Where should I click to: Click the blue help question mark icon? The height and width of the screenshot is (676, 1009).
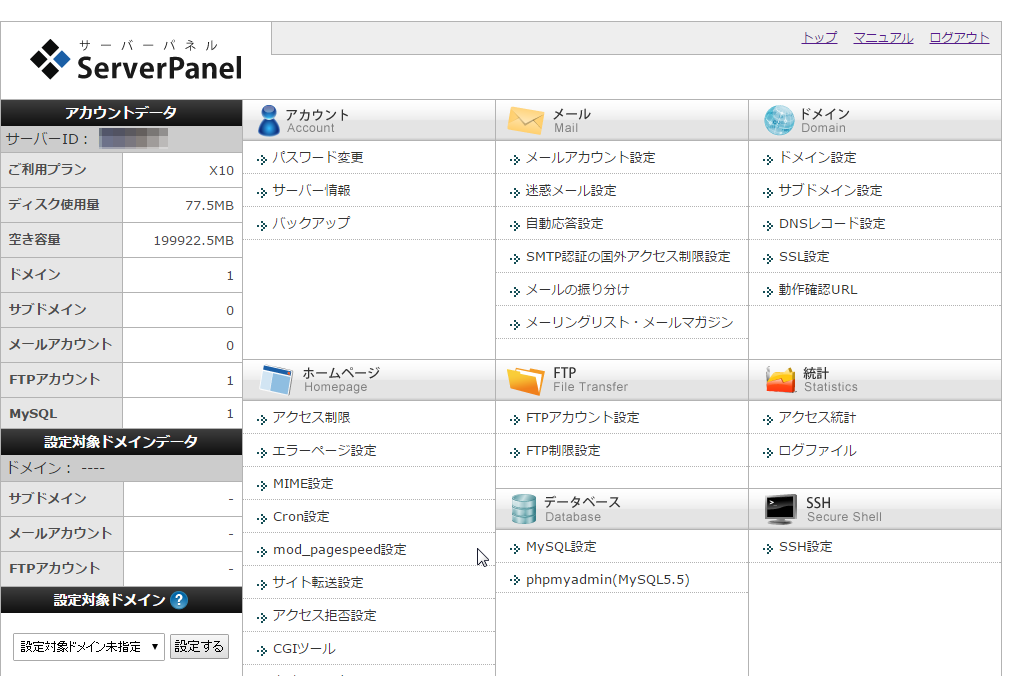tap(179, 600)
